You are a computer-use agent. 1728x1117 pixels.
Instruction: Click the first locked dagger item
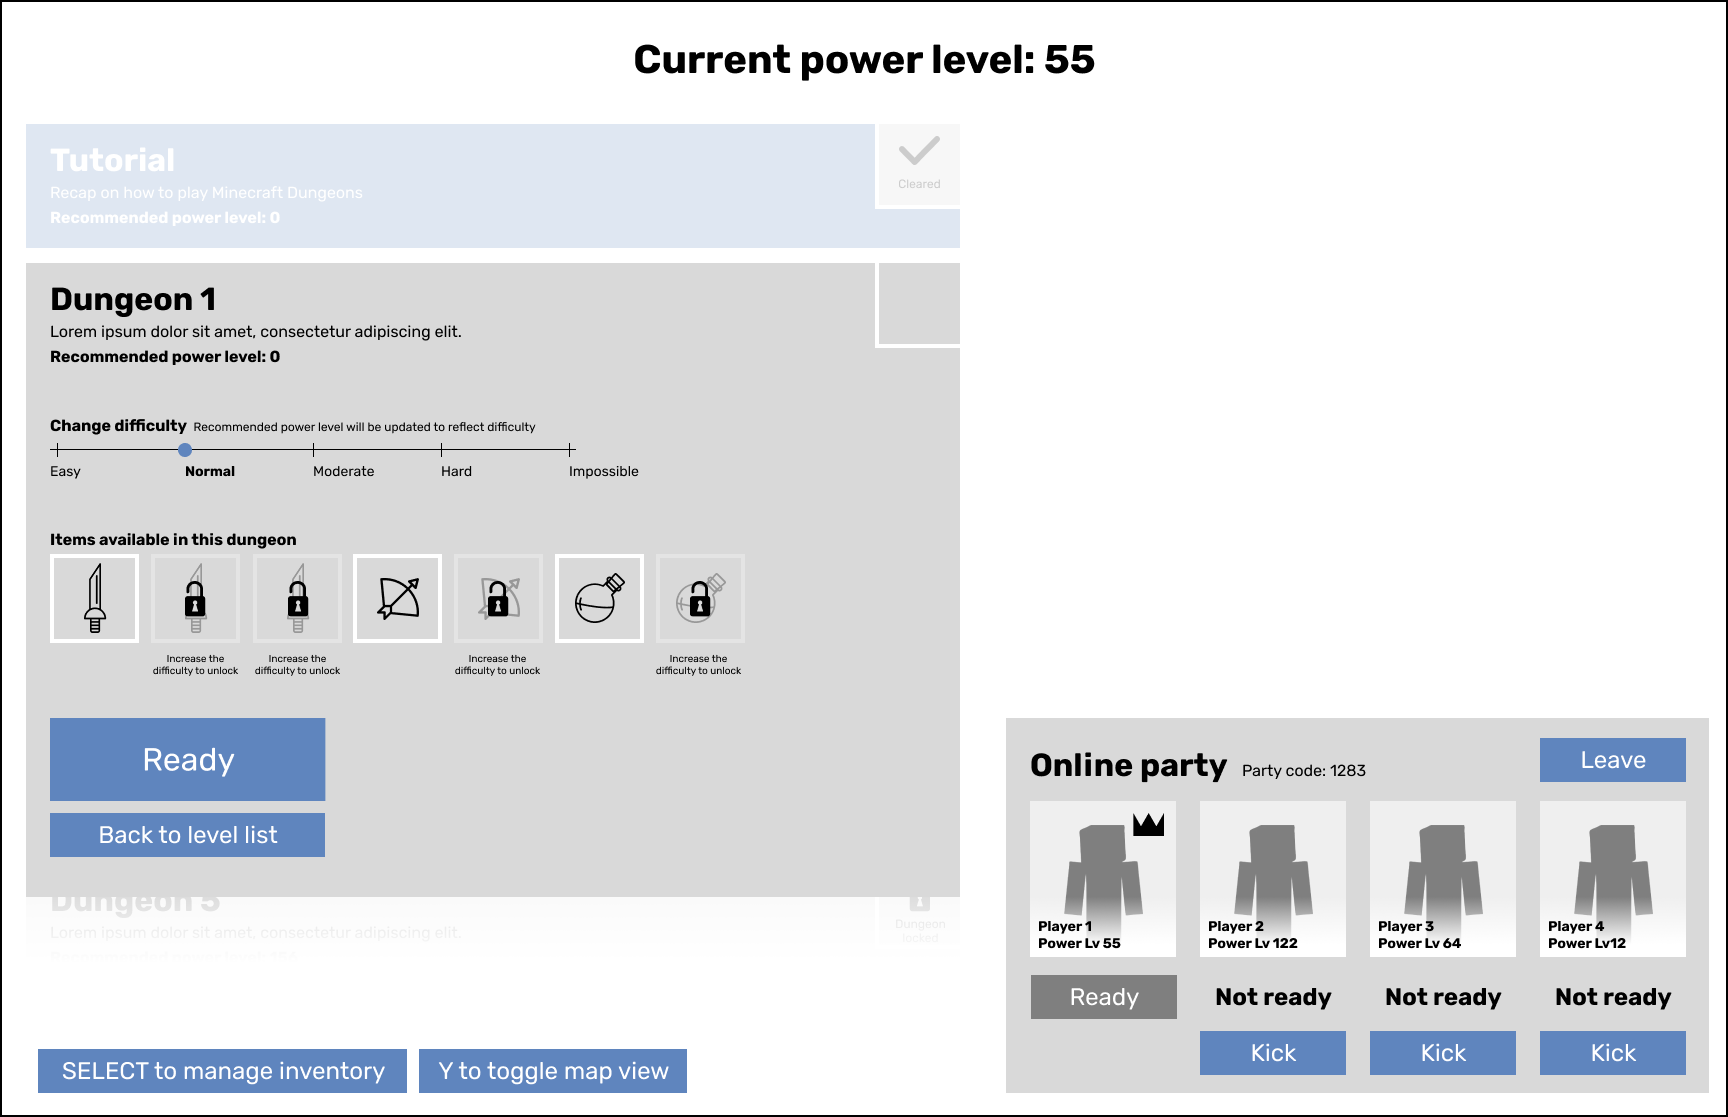[196, 598]
